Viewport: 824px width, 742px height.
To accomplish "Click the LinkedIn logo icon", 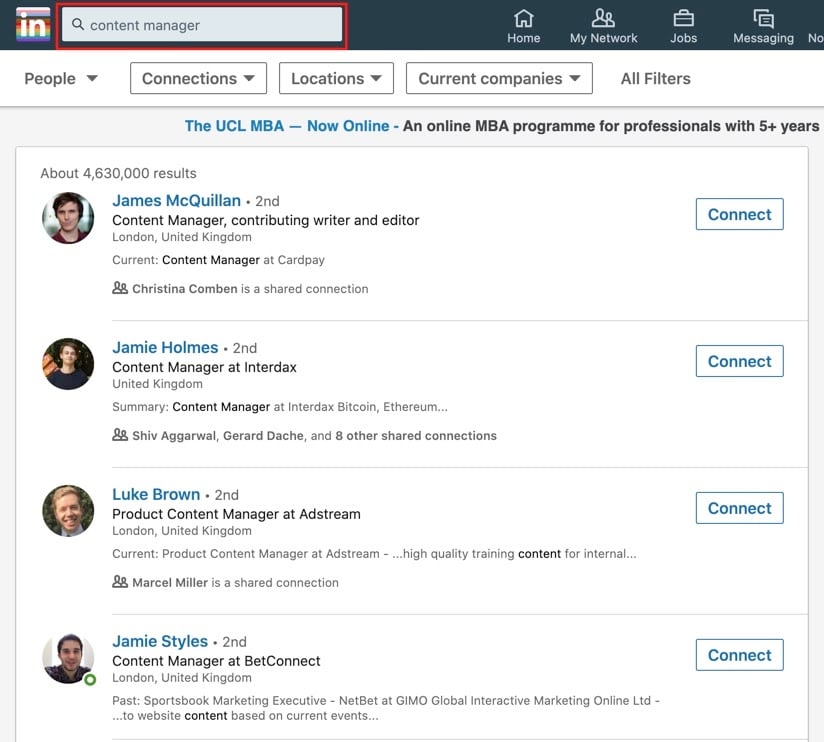I will (x=32, y=24).
